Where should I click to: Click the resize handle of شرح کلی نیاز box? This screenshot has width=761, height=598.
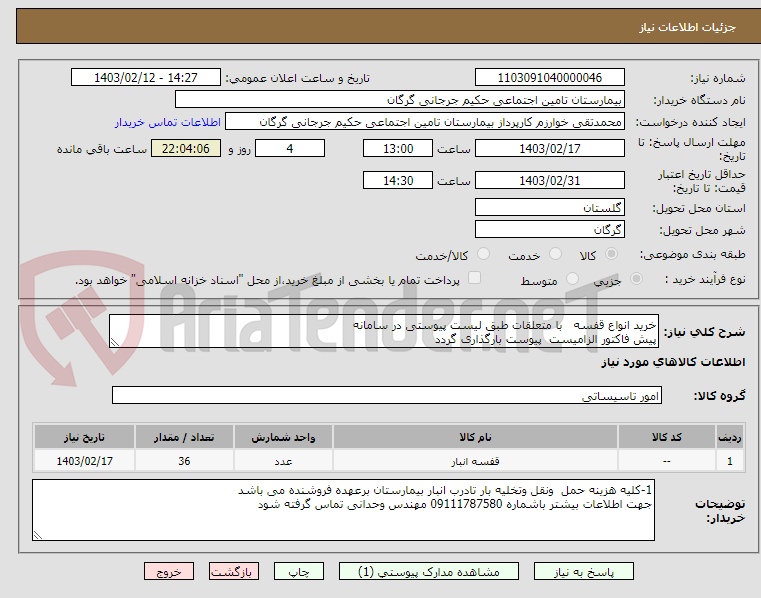(x=115, y=343)
